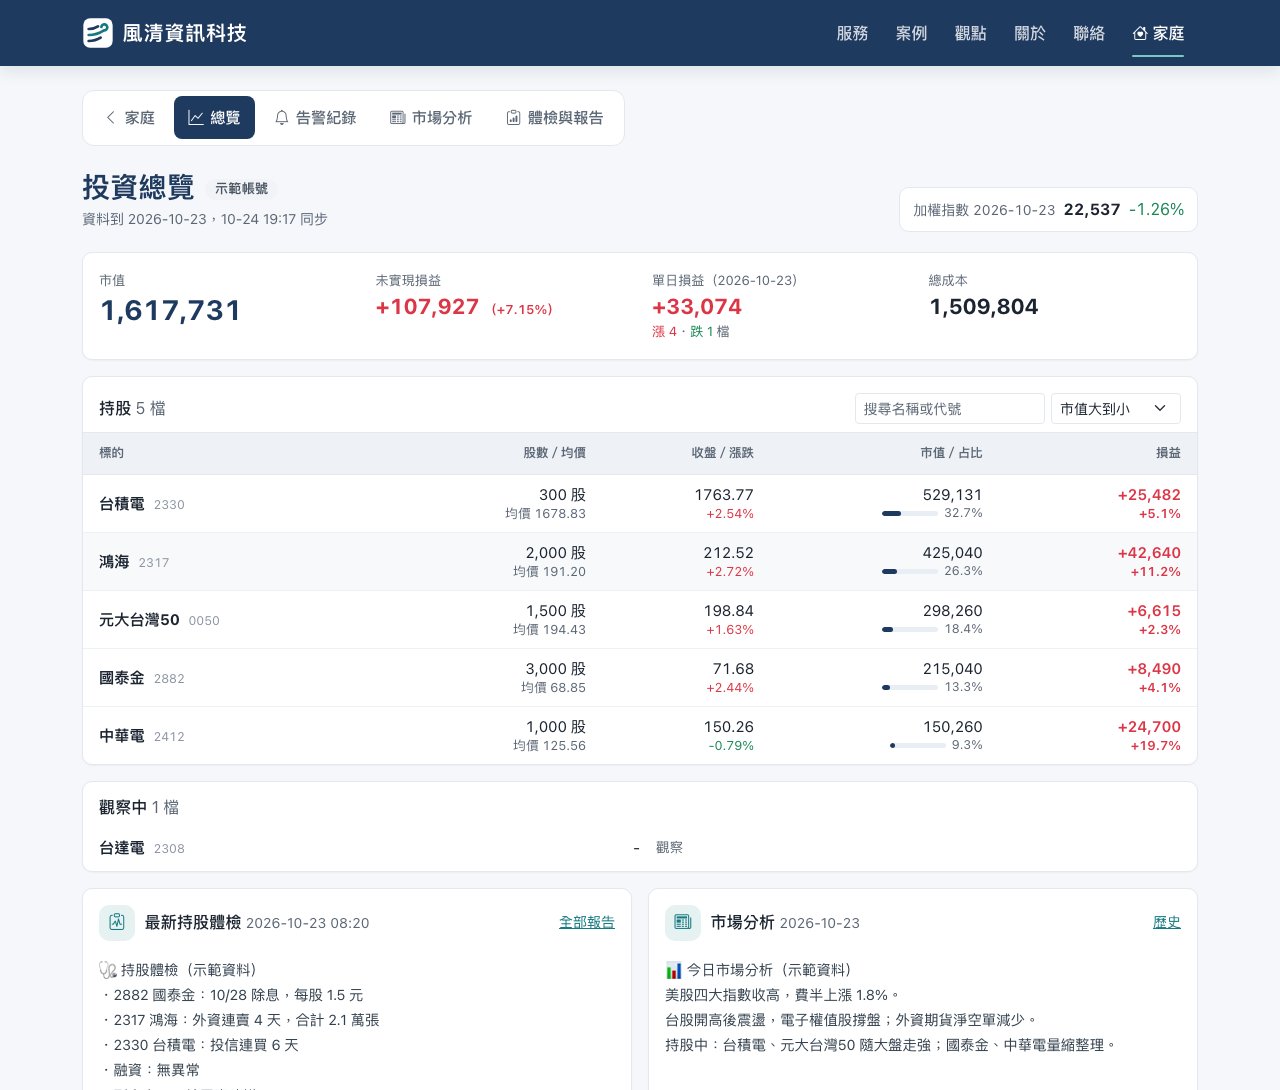This screenshot has width=1280, height=1090.
Task: Click the 市值 1,617,731 total value
Action: (171, 311)
